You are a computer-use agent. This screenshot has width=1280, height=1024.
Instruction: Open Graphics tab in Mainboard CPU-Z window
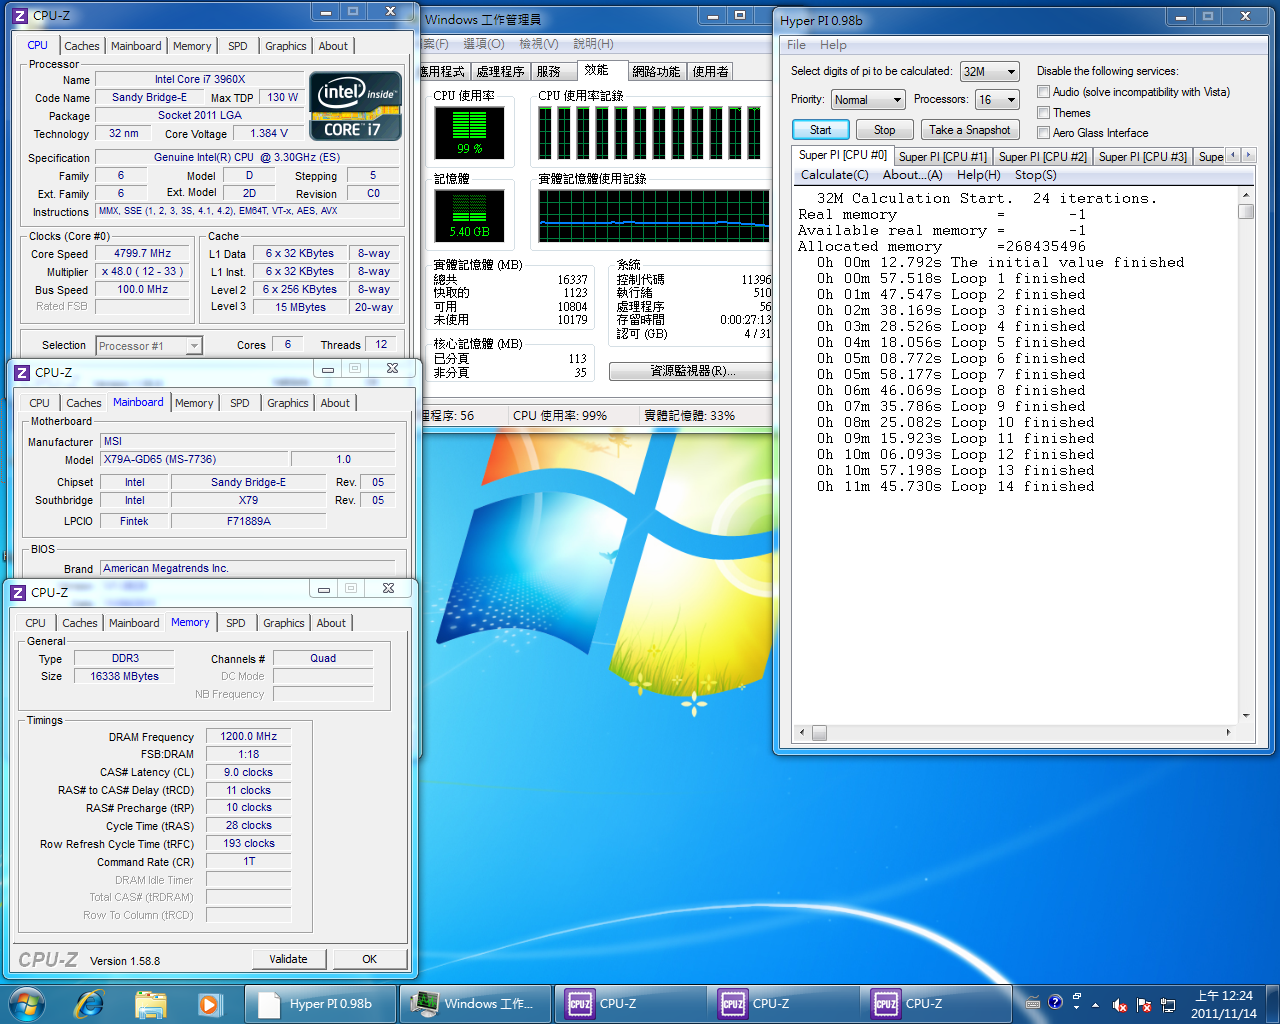point(288,403)
